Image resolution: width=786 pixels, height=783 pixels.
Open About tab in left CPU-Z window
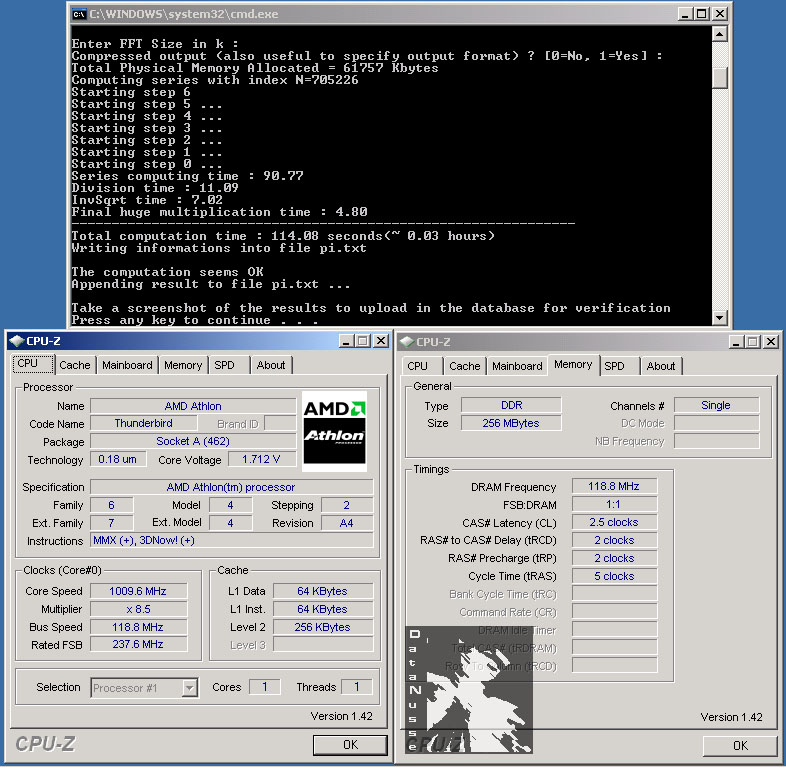pos(271,365)
